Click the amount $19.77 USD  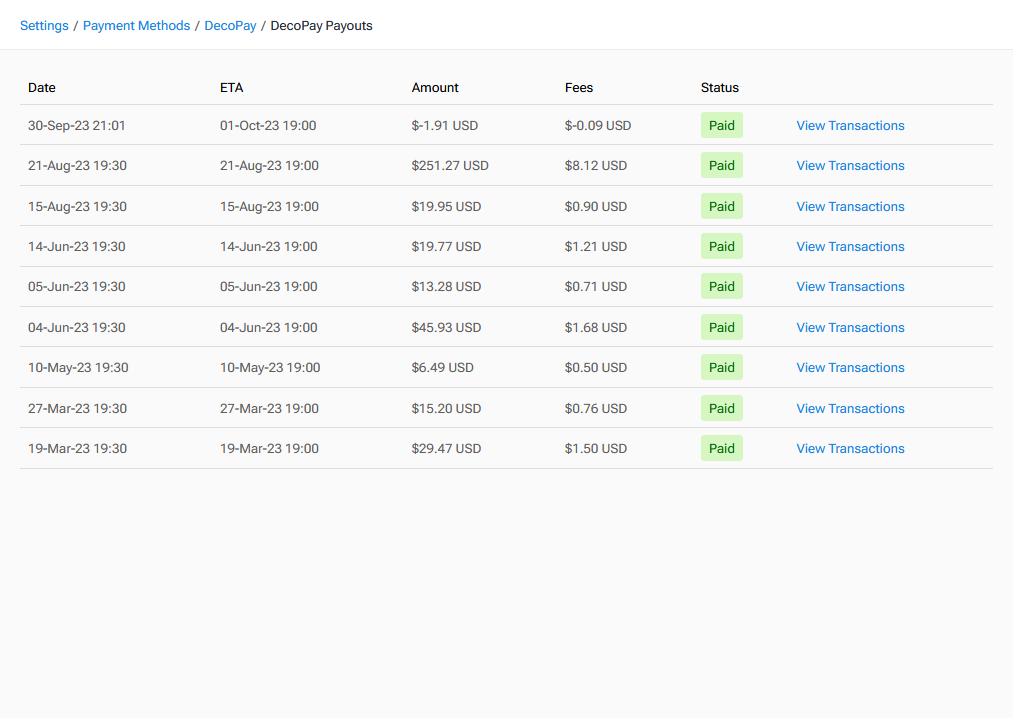(446, 246)
